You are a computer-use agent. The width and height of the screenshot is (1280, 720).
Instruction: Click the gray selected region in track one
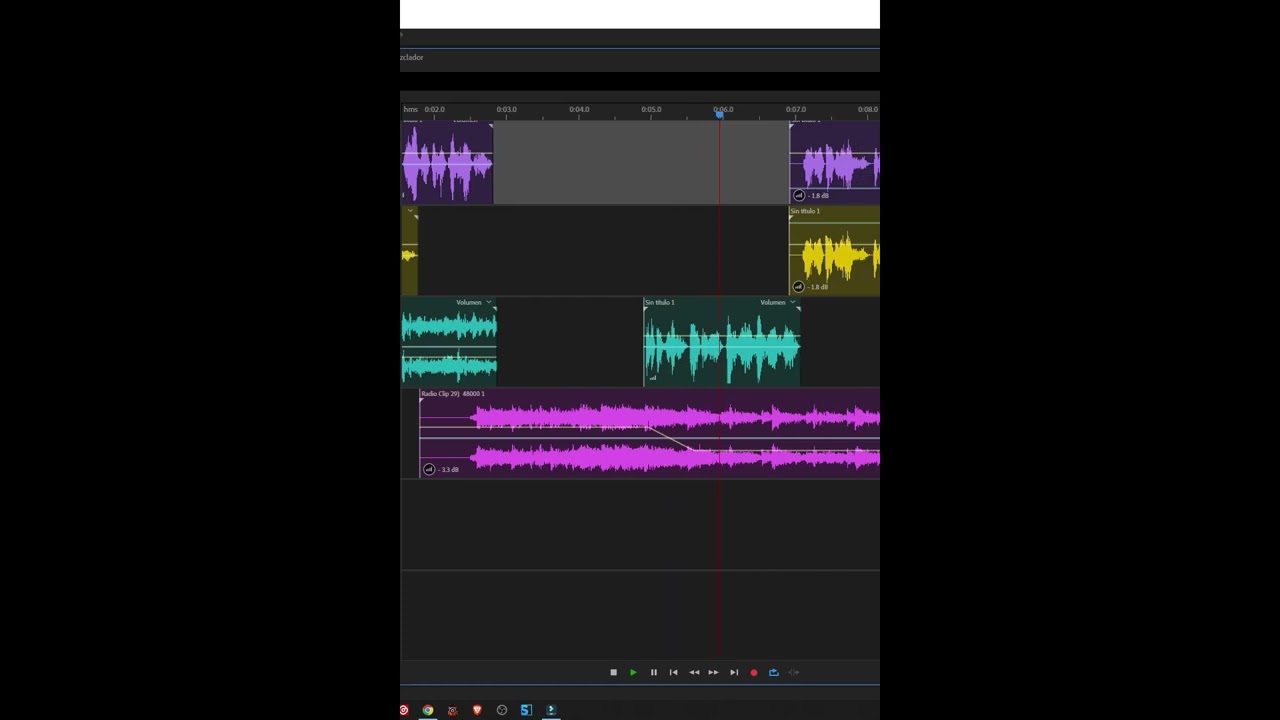click(641, 163)
